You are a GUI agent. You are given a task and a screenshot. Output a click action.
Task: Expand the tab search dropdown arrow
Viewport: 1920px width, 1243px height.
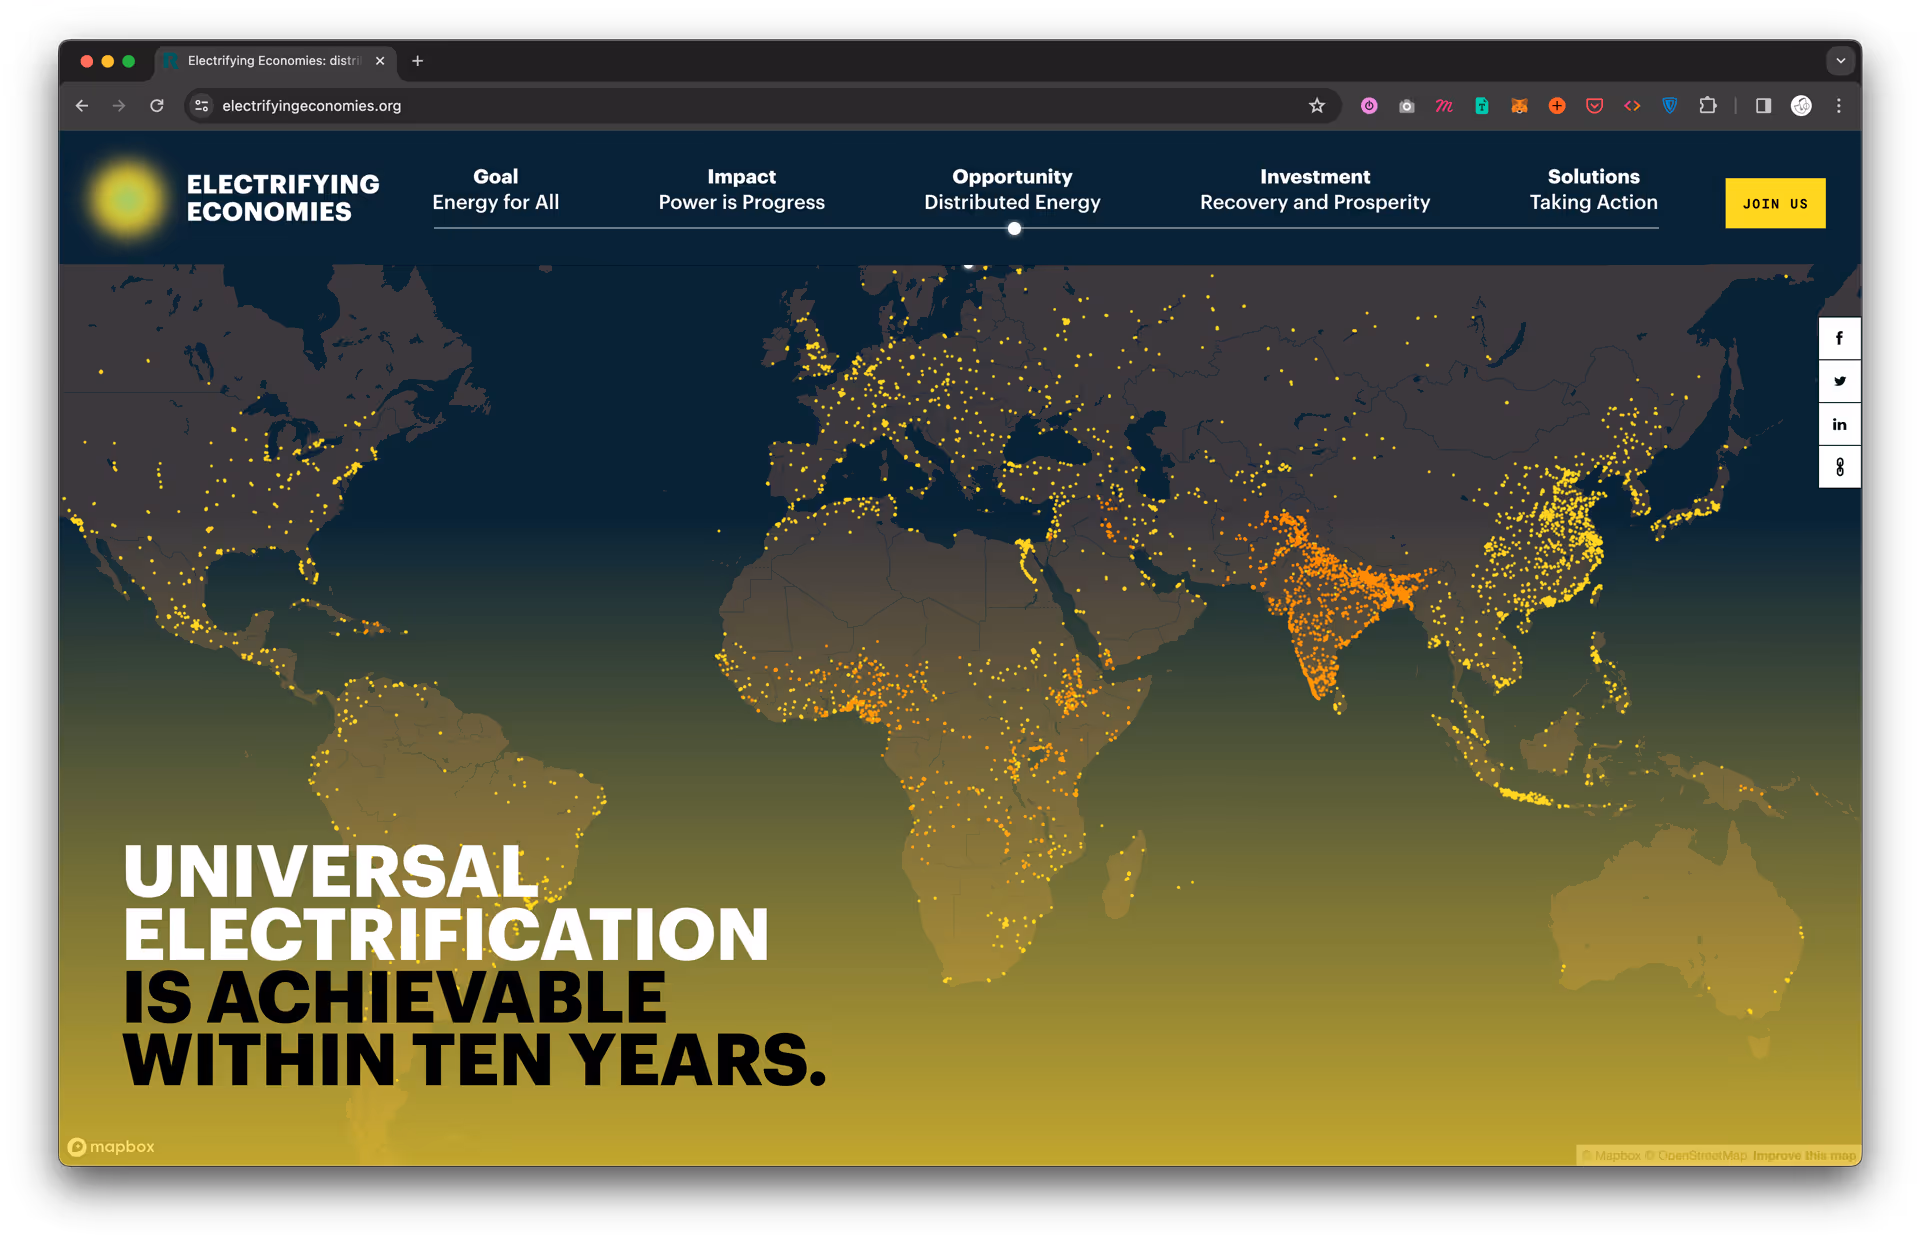1840,61
